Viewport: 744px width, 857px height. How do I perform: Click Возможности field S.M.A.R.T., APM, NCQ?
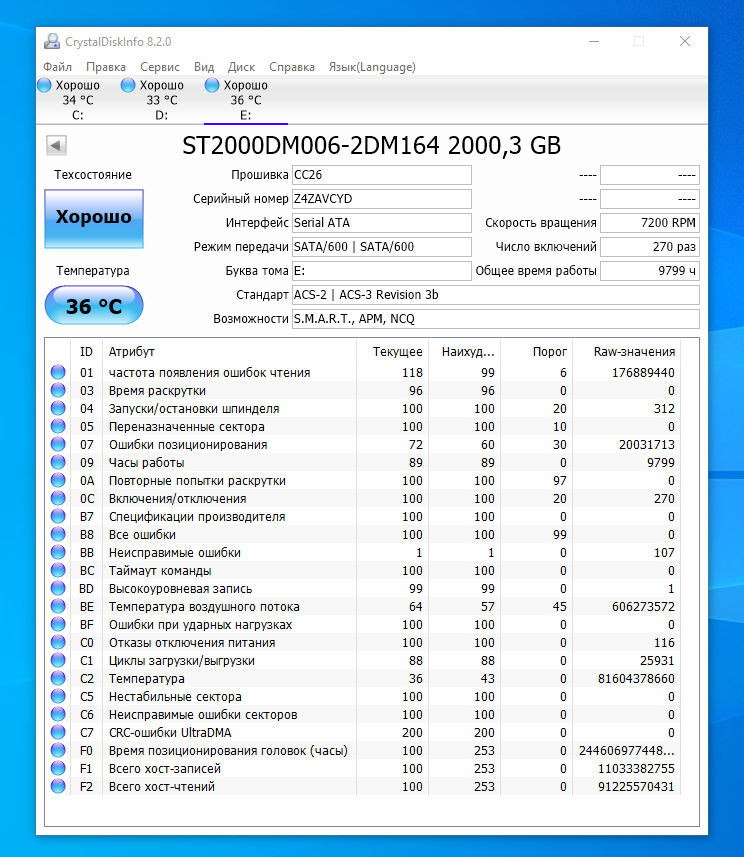point(496,319)
